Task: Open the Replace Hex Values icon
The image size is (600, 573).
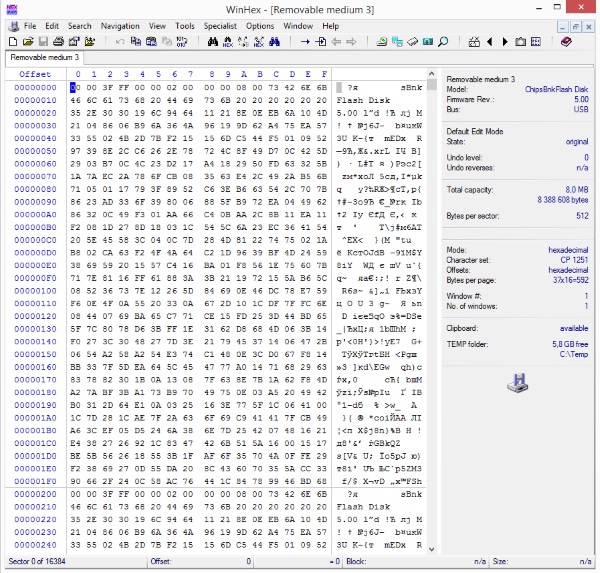Action: tap(259, 41)
